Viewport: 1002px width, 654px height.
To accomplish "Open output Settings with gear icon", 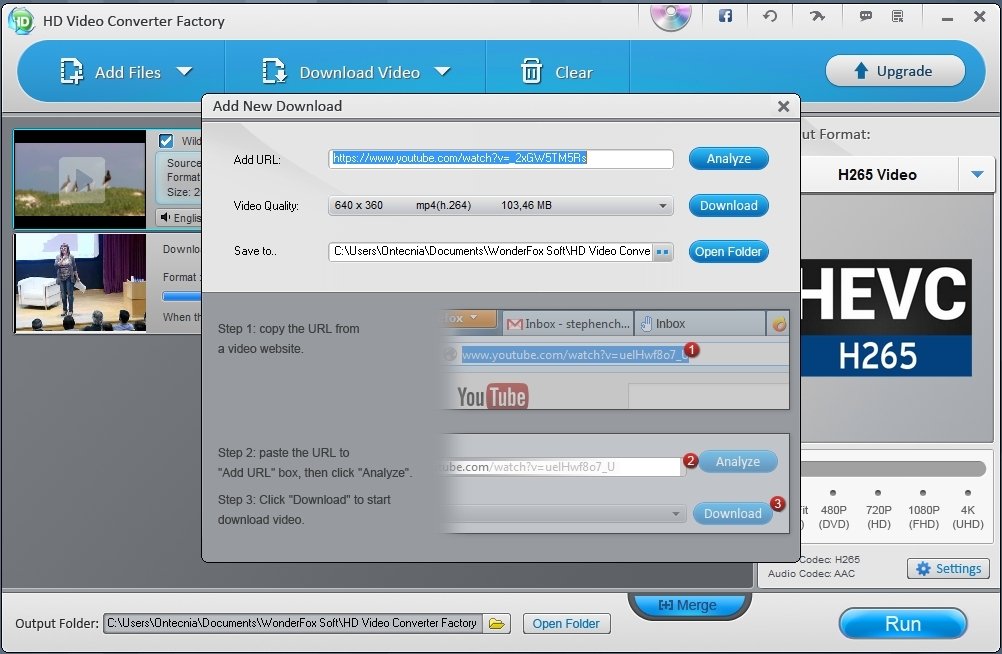I will tap(948, 568).
